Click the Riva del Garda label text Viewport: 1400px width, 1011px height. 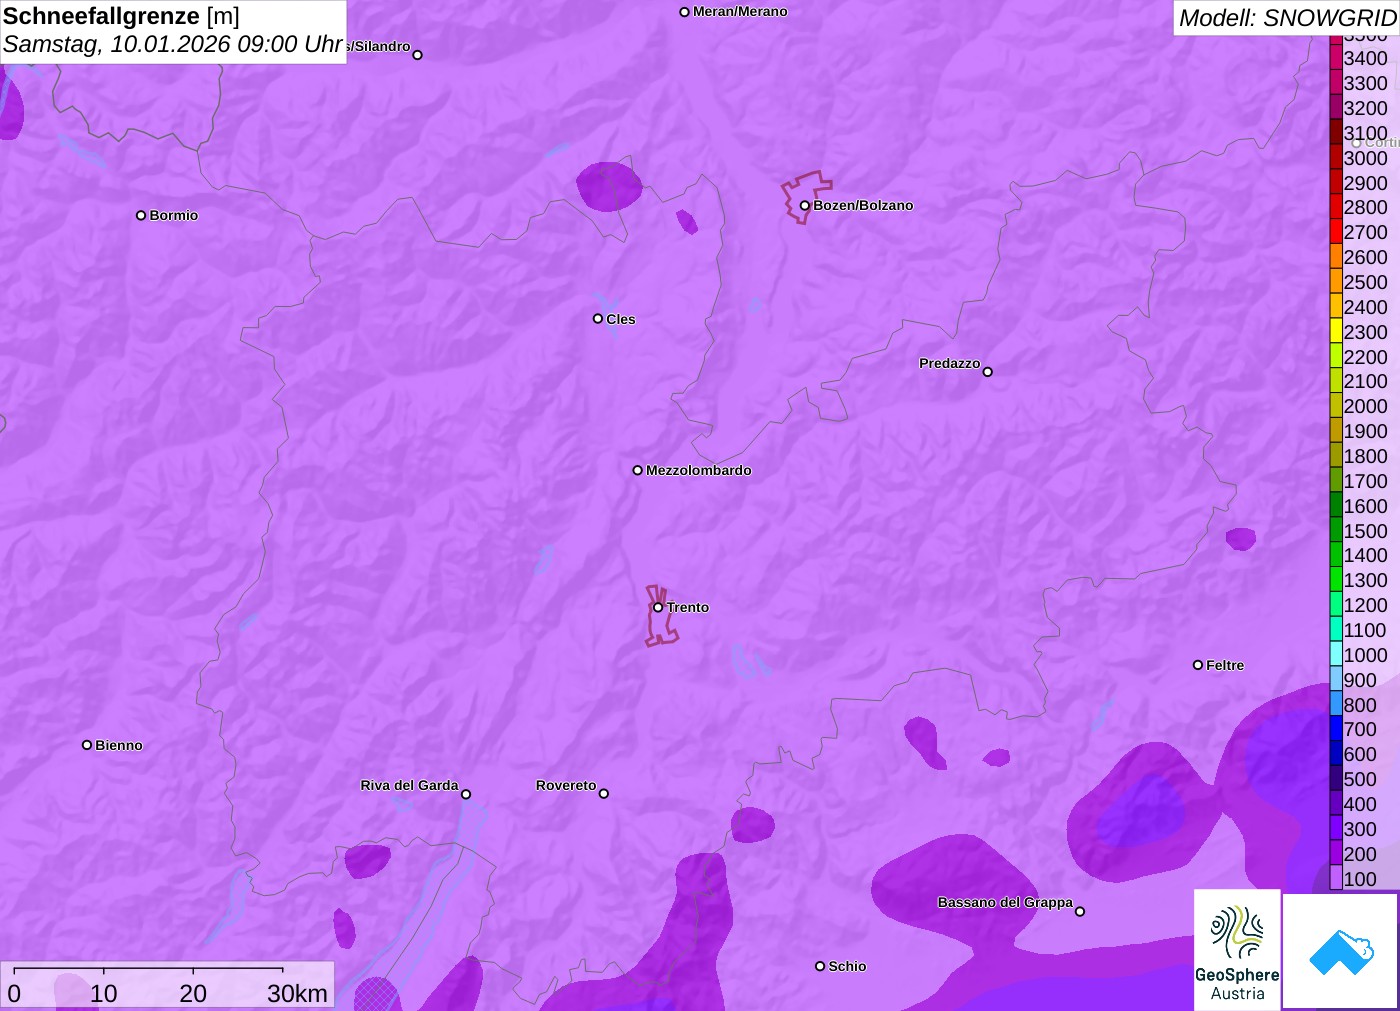point(409,785)
